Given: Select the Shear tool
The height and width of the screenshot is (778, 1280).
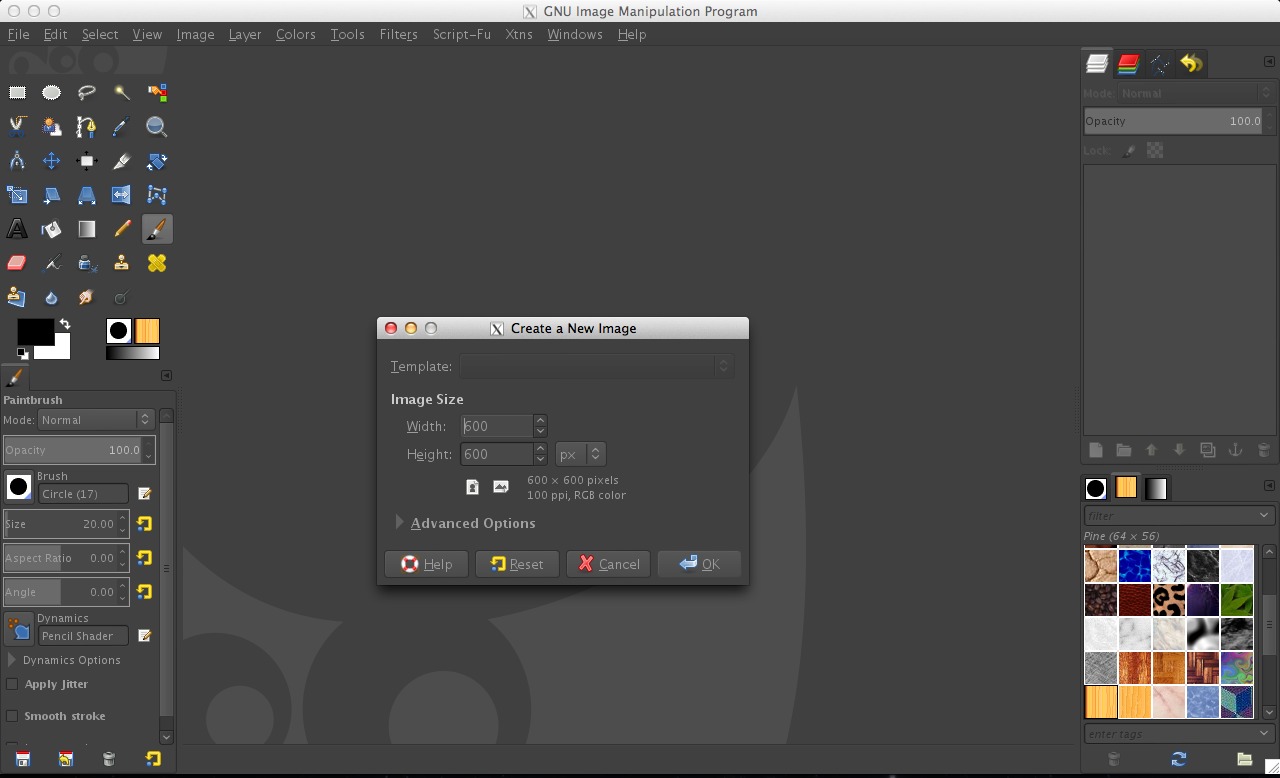Looking at the screenshot, I should coord(52,195).
